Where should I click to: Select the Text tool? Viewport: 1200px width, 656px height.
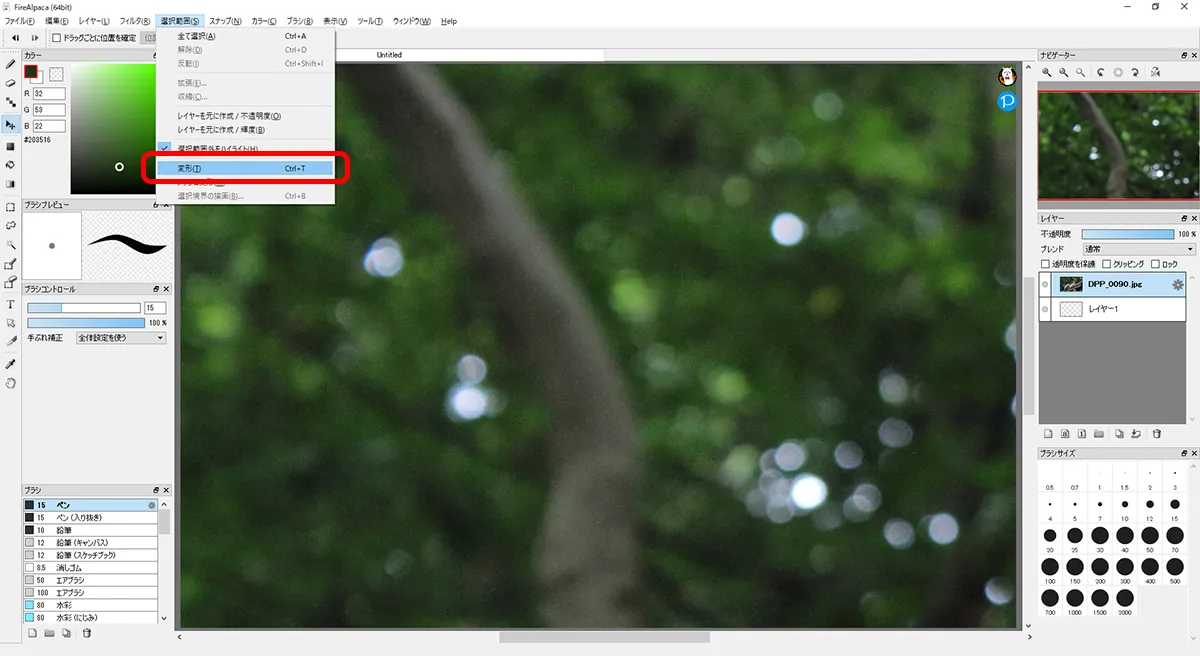pos(10,304)
